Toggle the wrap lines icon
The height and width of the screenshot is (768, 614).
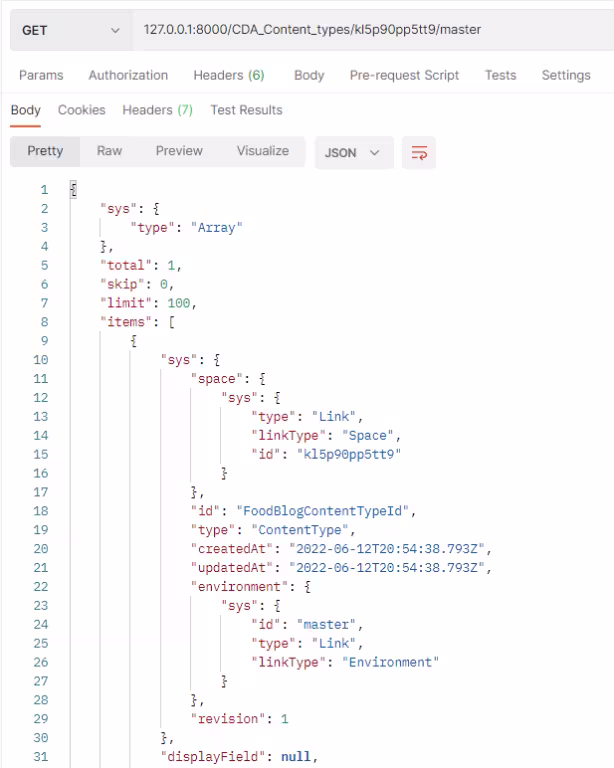click(x=419, y=153)
